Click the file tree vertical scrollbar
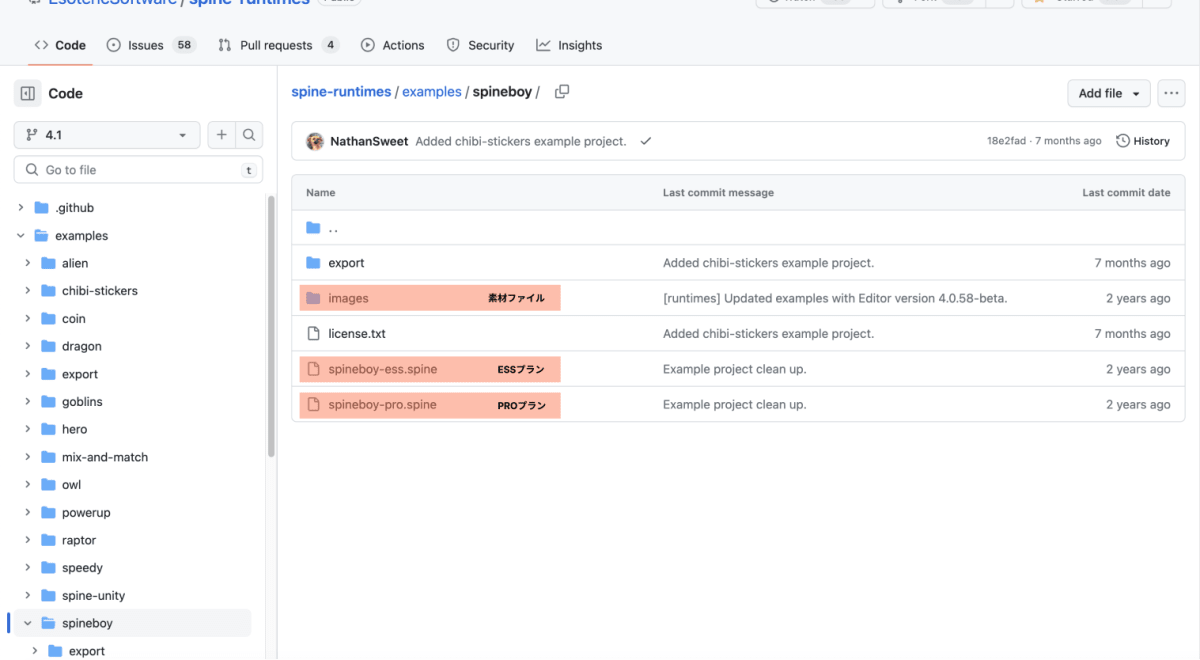Viewport: 1200px width, 660px height. coord(269,326)
